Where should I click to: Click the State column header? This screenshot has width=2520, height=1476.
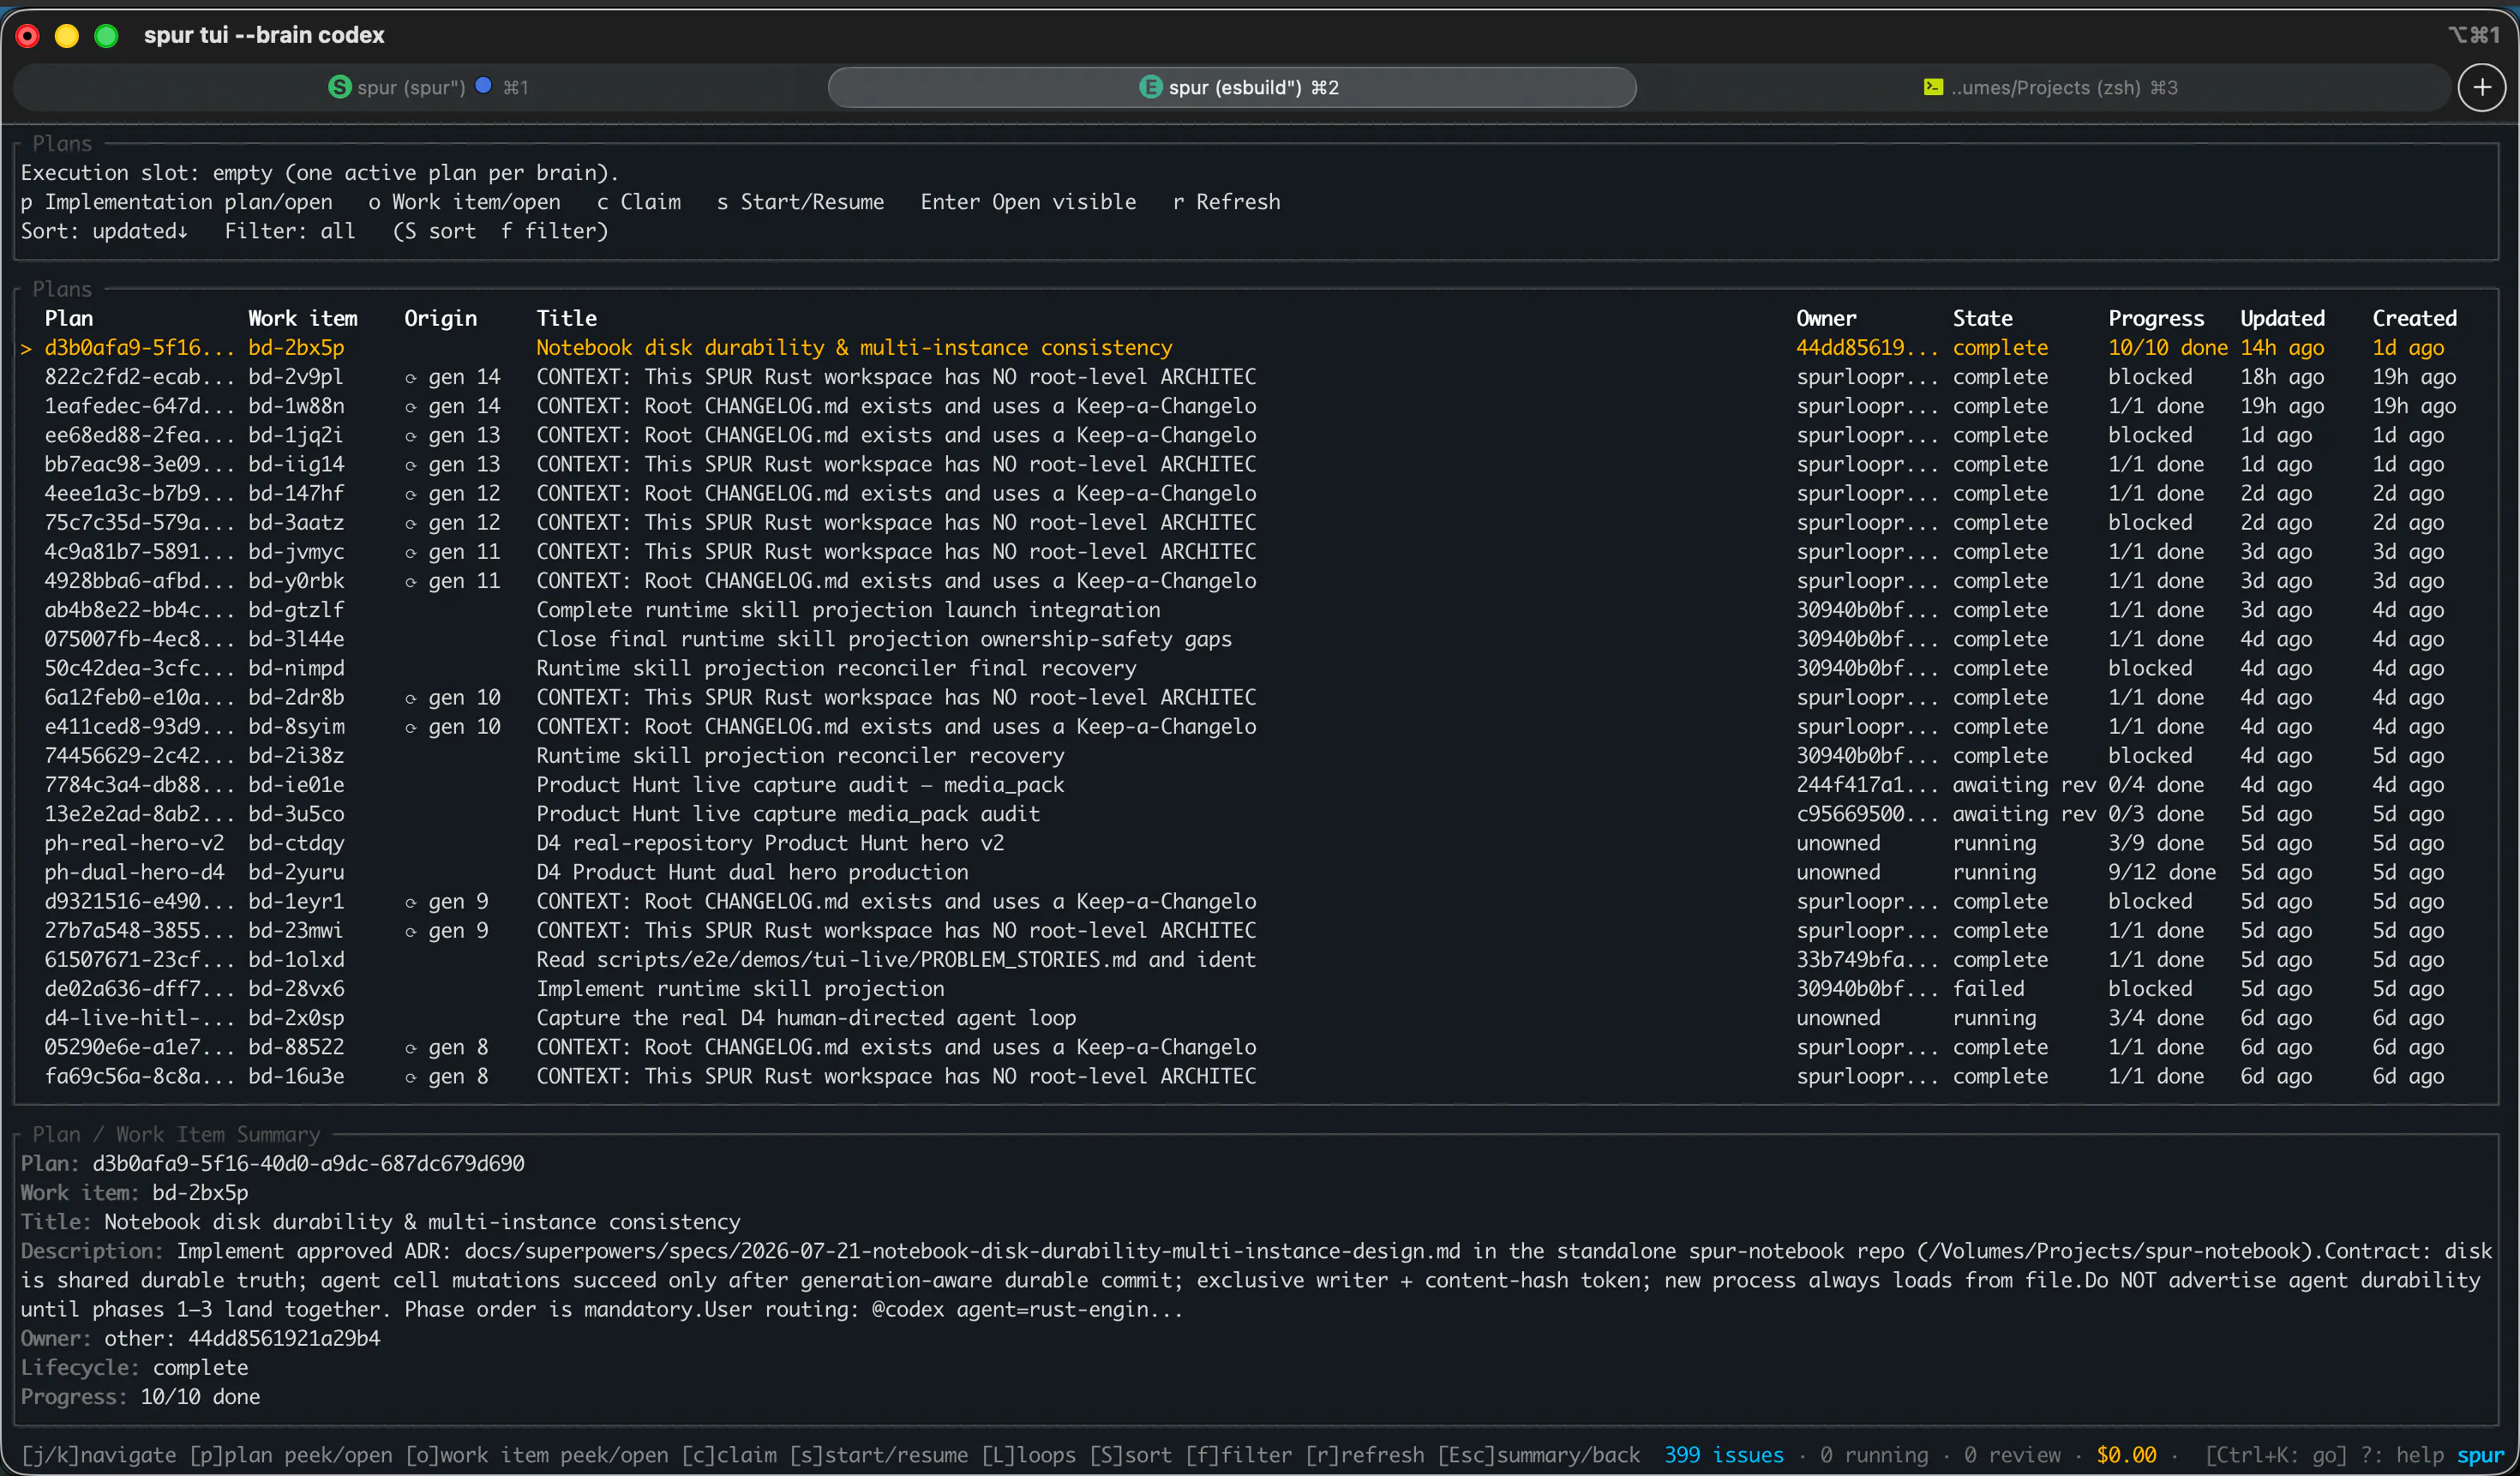pos(1982,318)
